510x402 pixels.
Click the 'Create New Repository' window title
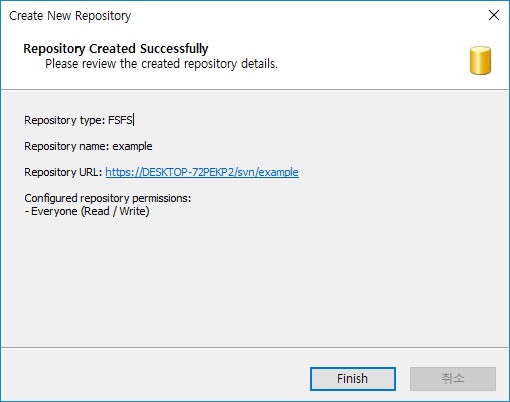pyautogui.click(x=70, y=16)
